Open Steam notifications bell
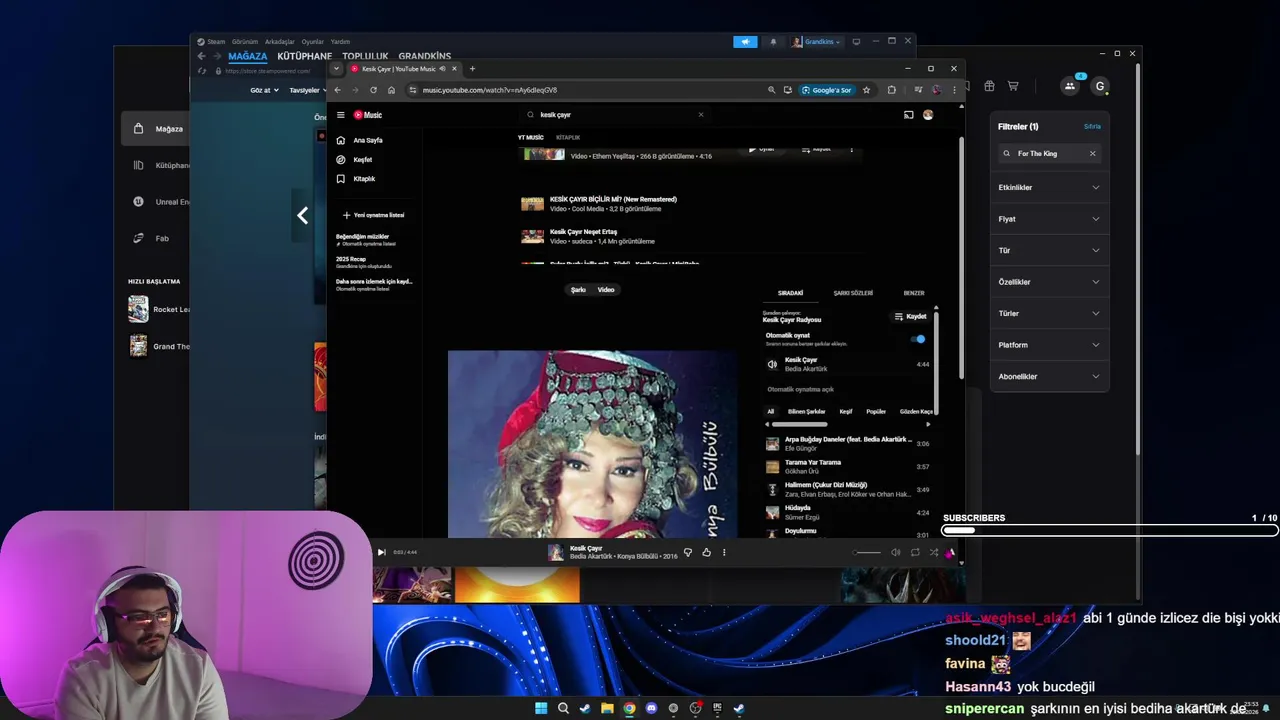1280x720 pixels. click(x=773, y=42)
